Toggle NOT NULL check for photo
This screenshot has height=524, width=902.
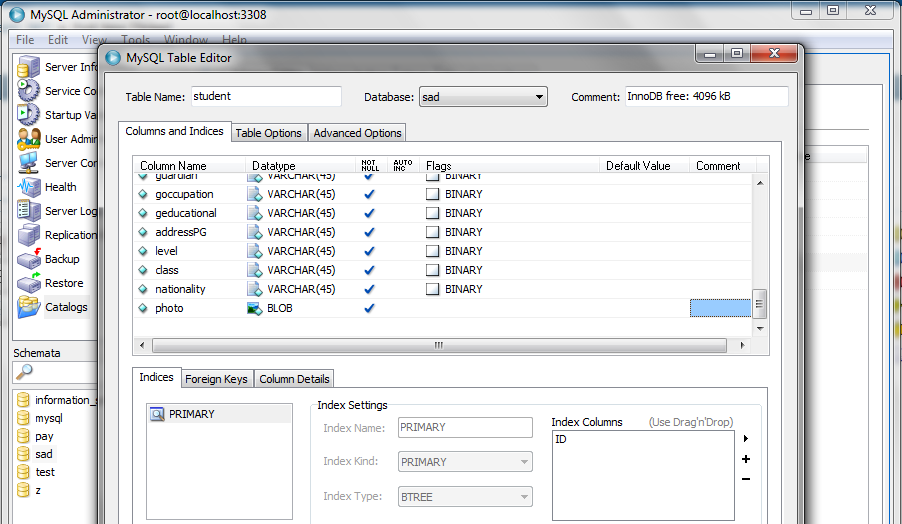369,308
